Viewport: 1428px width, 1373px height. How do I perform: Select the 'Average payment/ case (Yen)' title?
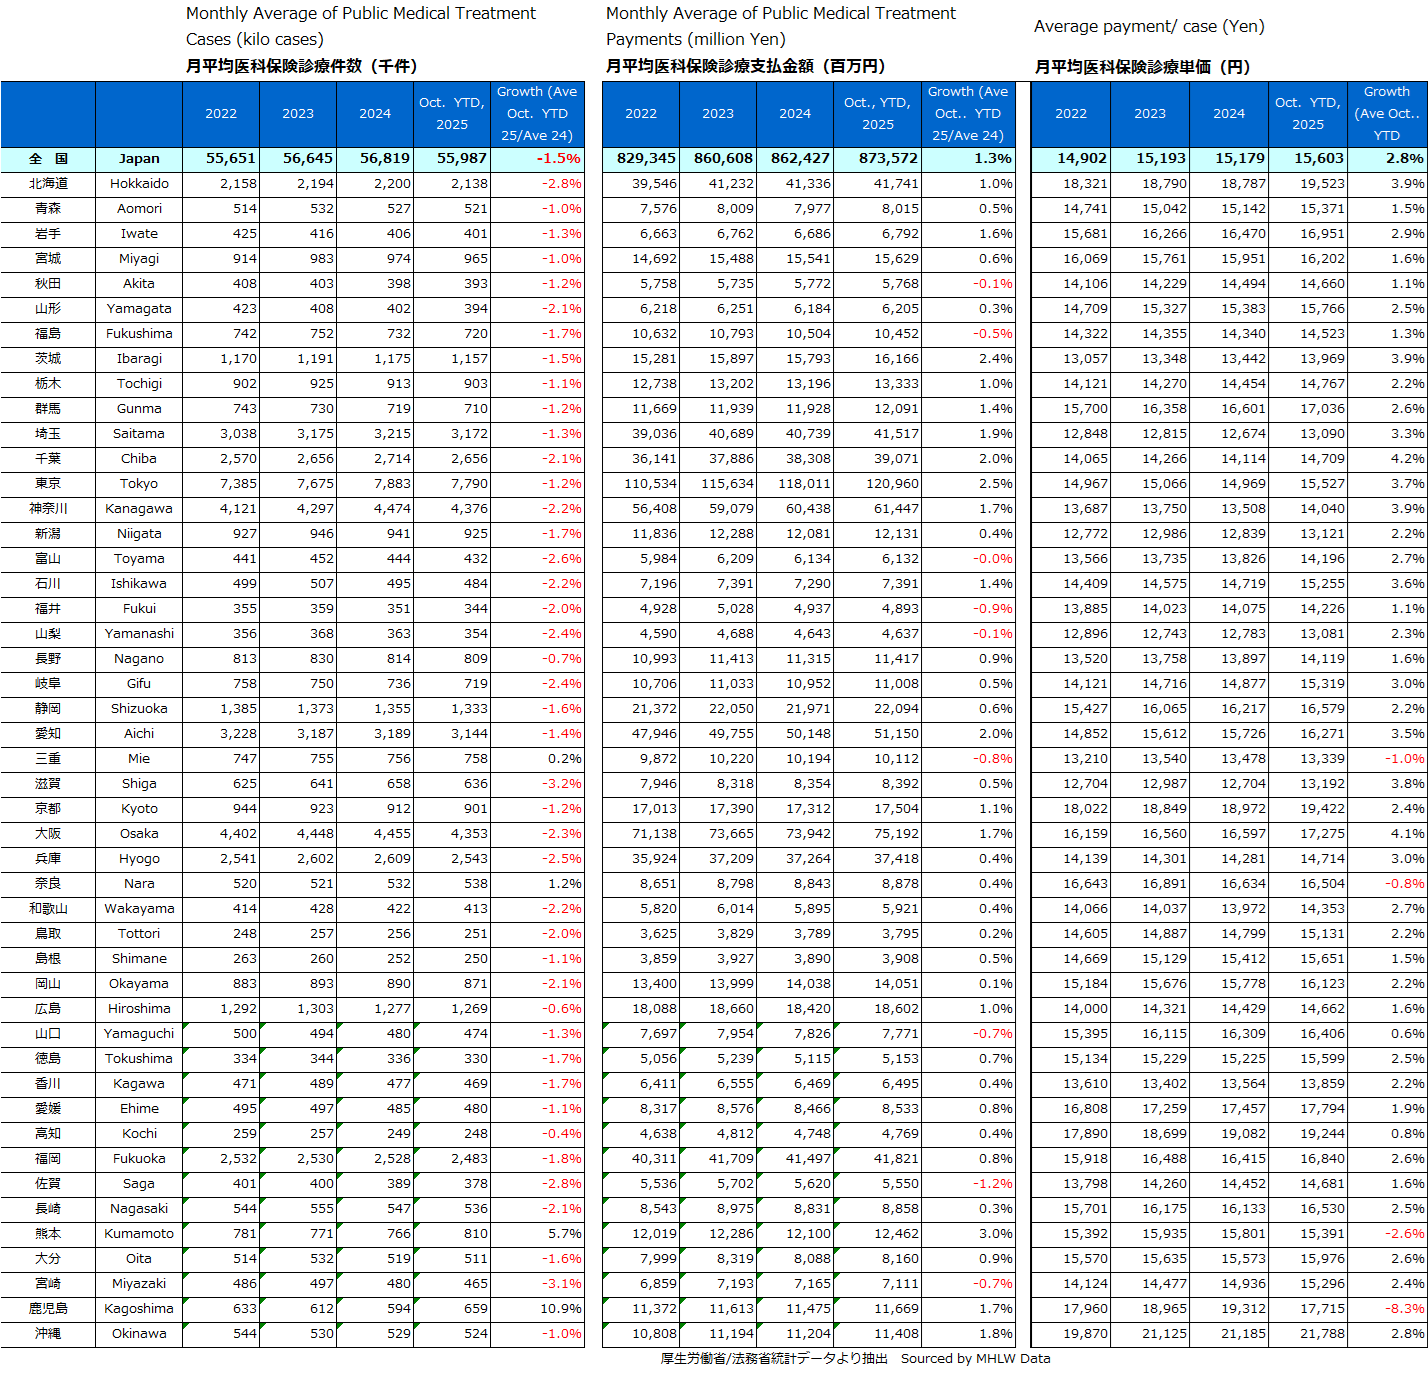1149,26
